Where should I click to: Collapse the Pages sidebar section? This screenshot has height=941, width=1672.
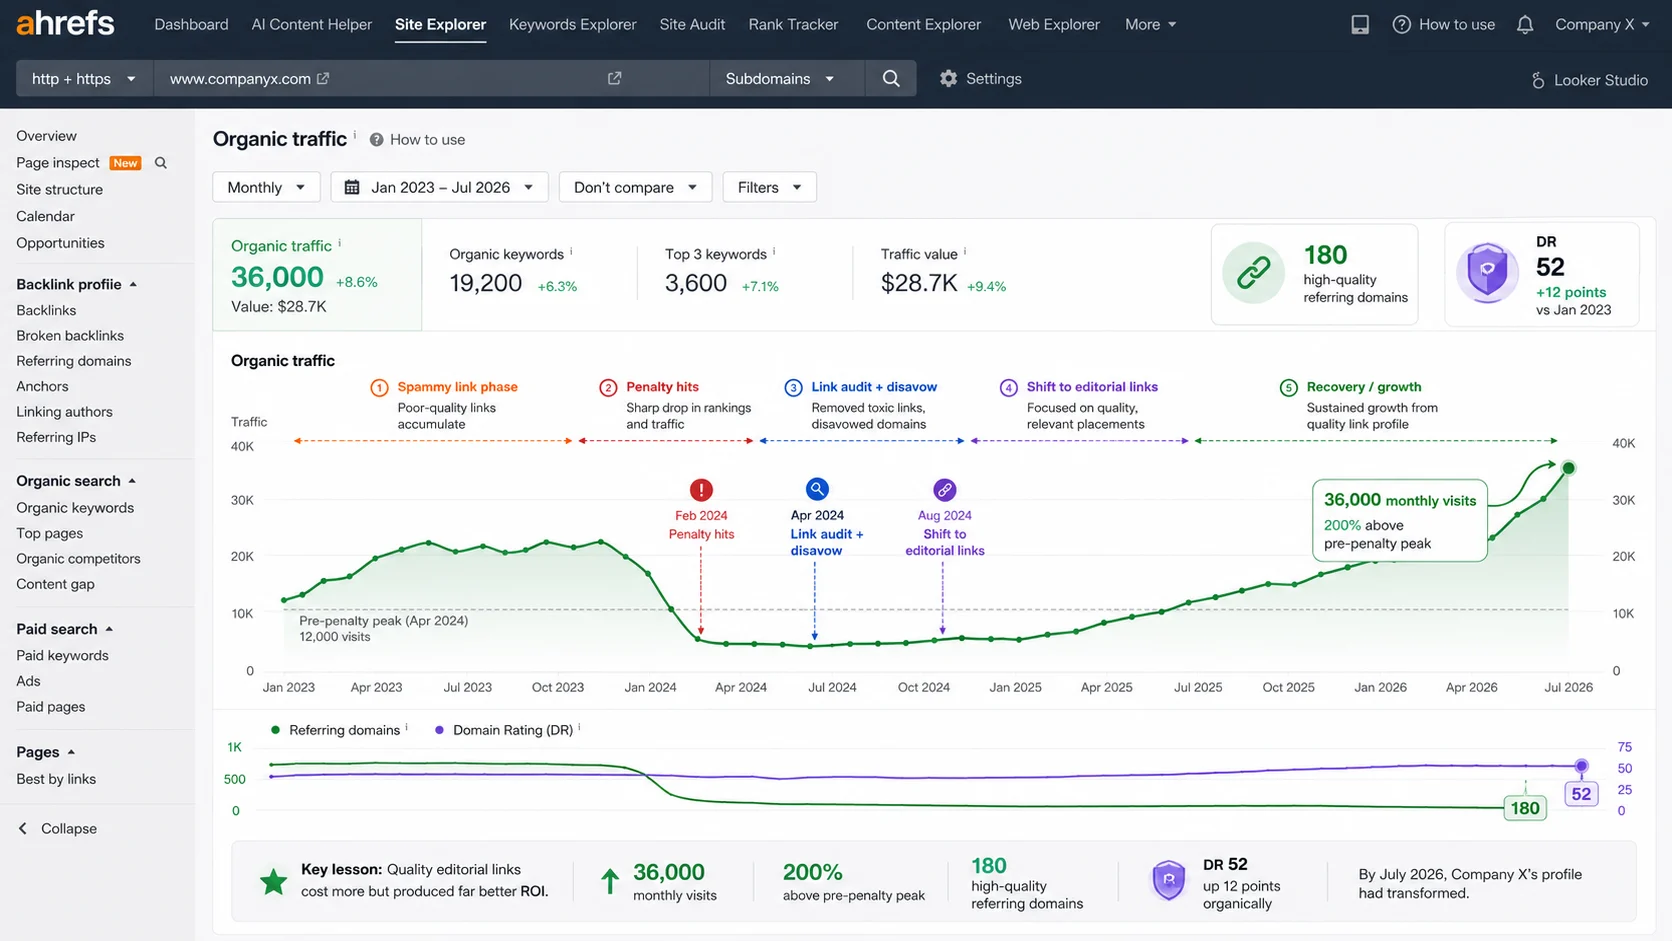(45, 752)
